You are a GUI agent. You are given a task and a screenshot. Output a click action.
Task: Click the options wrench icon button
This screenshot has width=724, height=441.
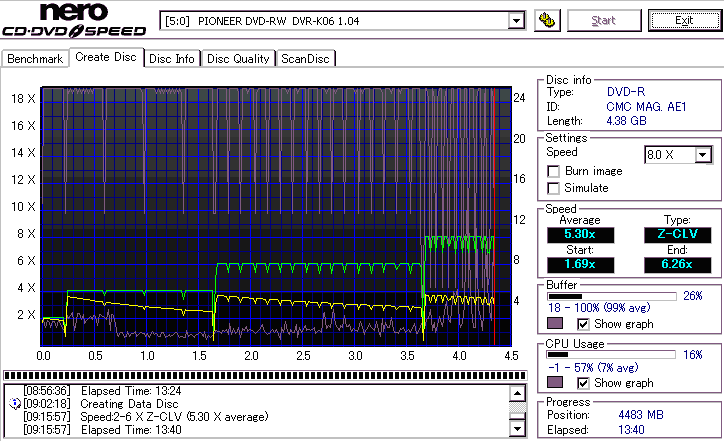547,21
